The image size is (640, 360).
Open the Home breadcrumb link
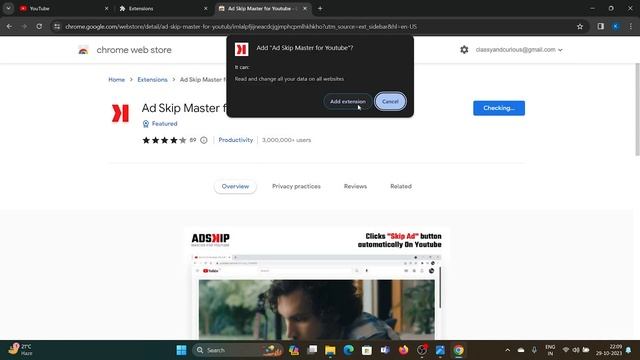116,80
